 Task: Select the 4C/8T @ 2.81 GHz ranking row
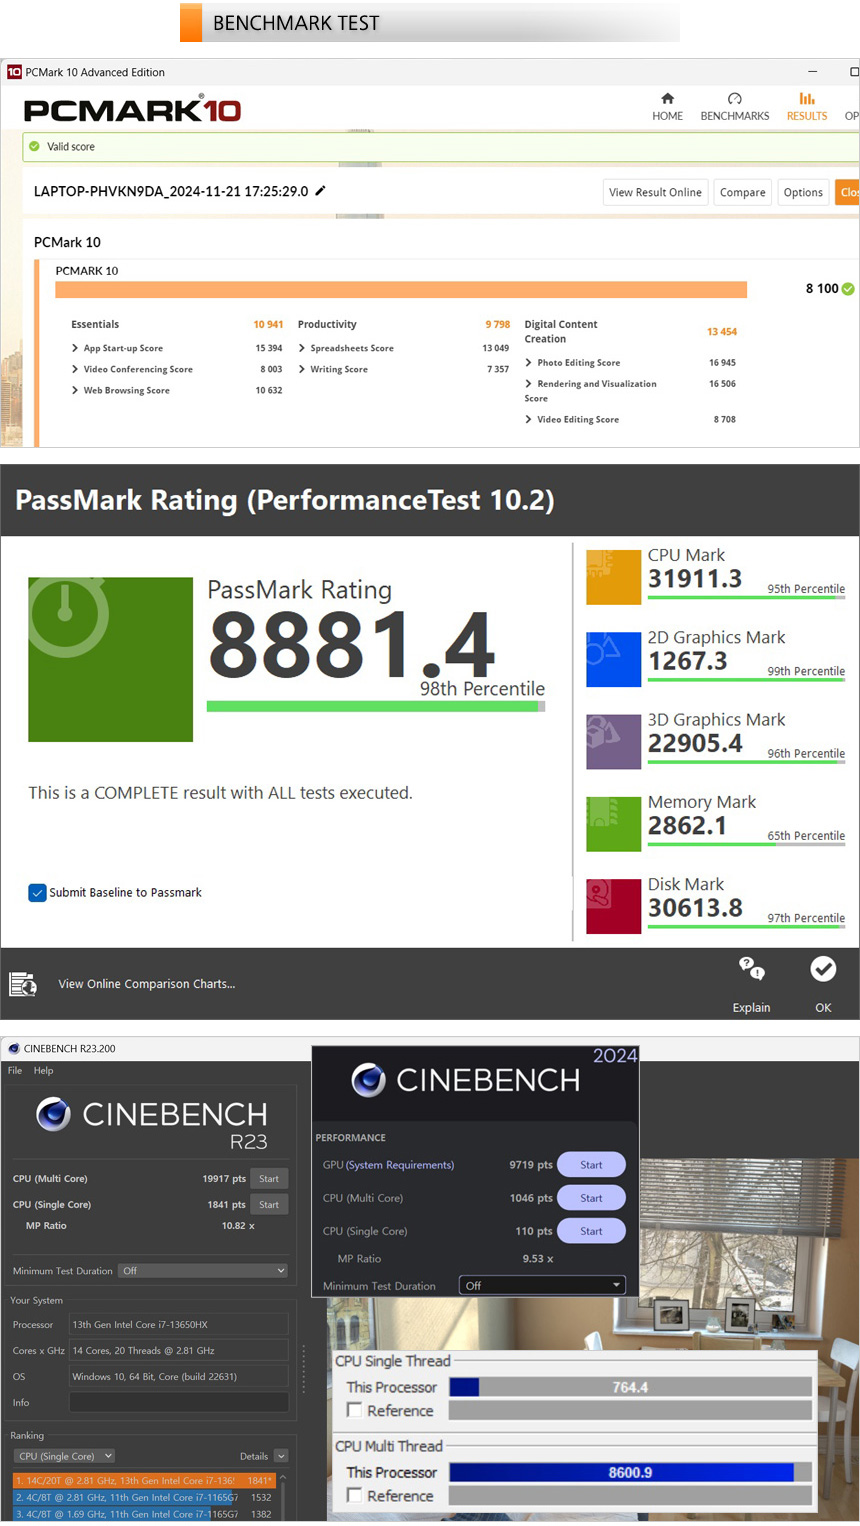coord(144,1497)
